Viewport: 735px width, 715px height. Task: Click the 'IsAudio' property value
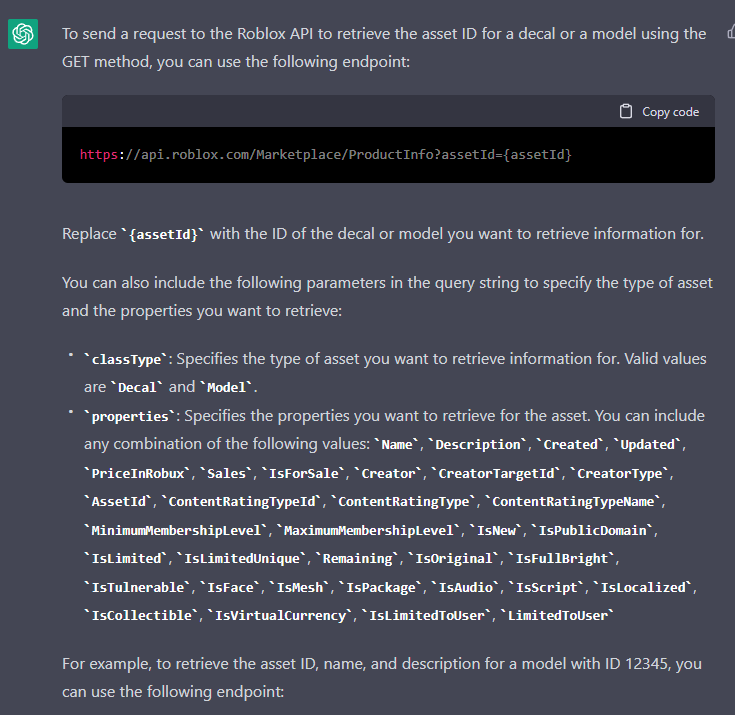pos(465,588)
